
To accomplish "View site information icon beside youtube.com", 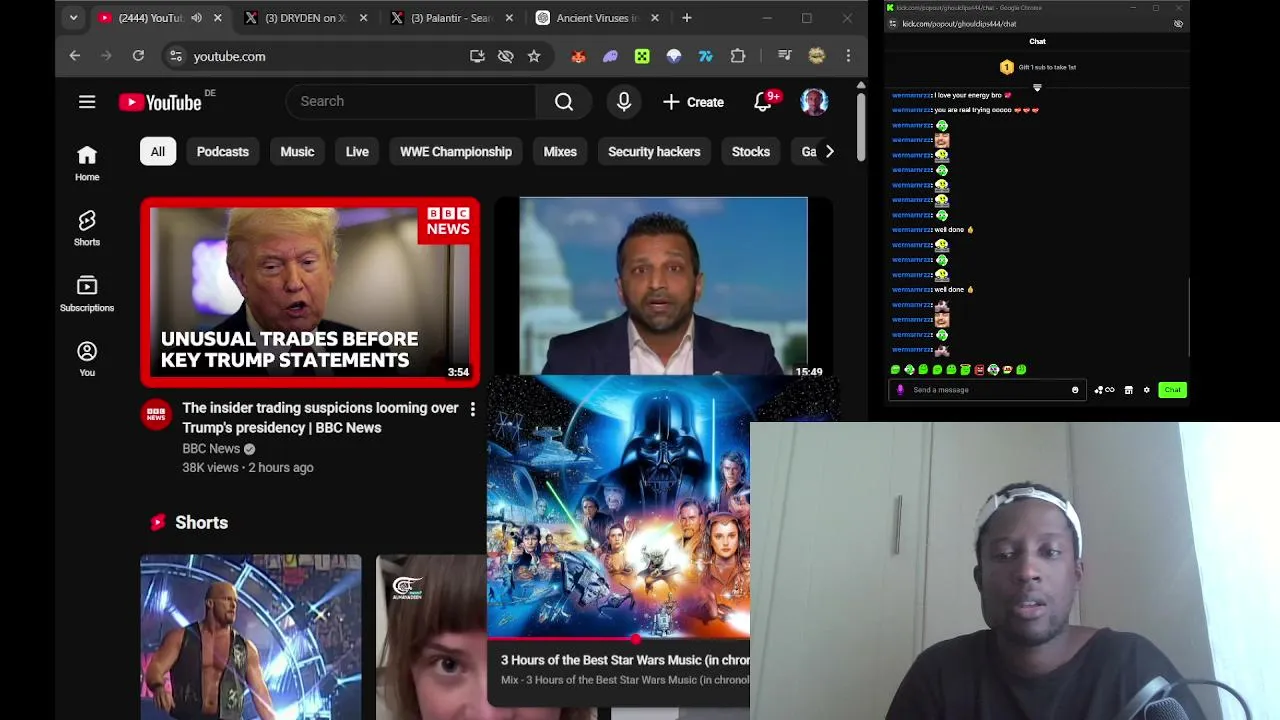I will pyautogui.click(x=175, y=56).
